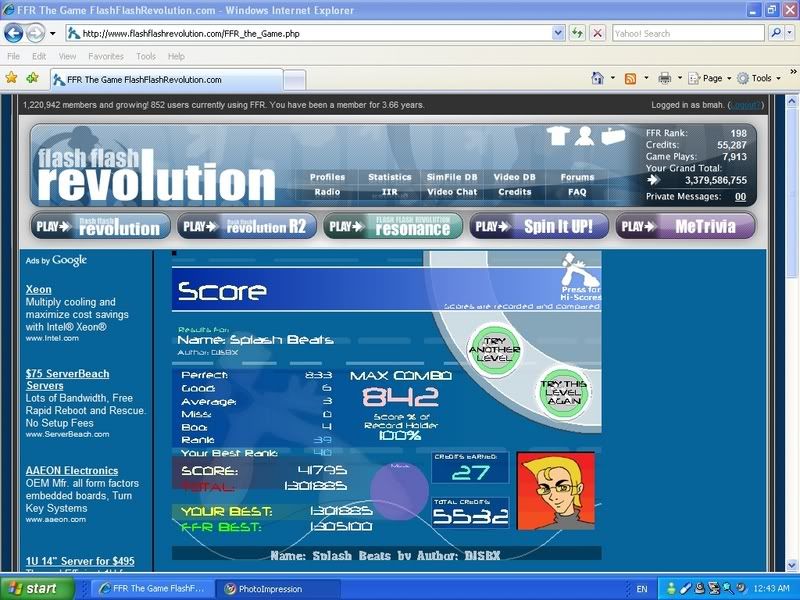Open the address bar history dropdown
Image resolution: width=800 pixels, height=600 pixels.
[x=558, y=33]
